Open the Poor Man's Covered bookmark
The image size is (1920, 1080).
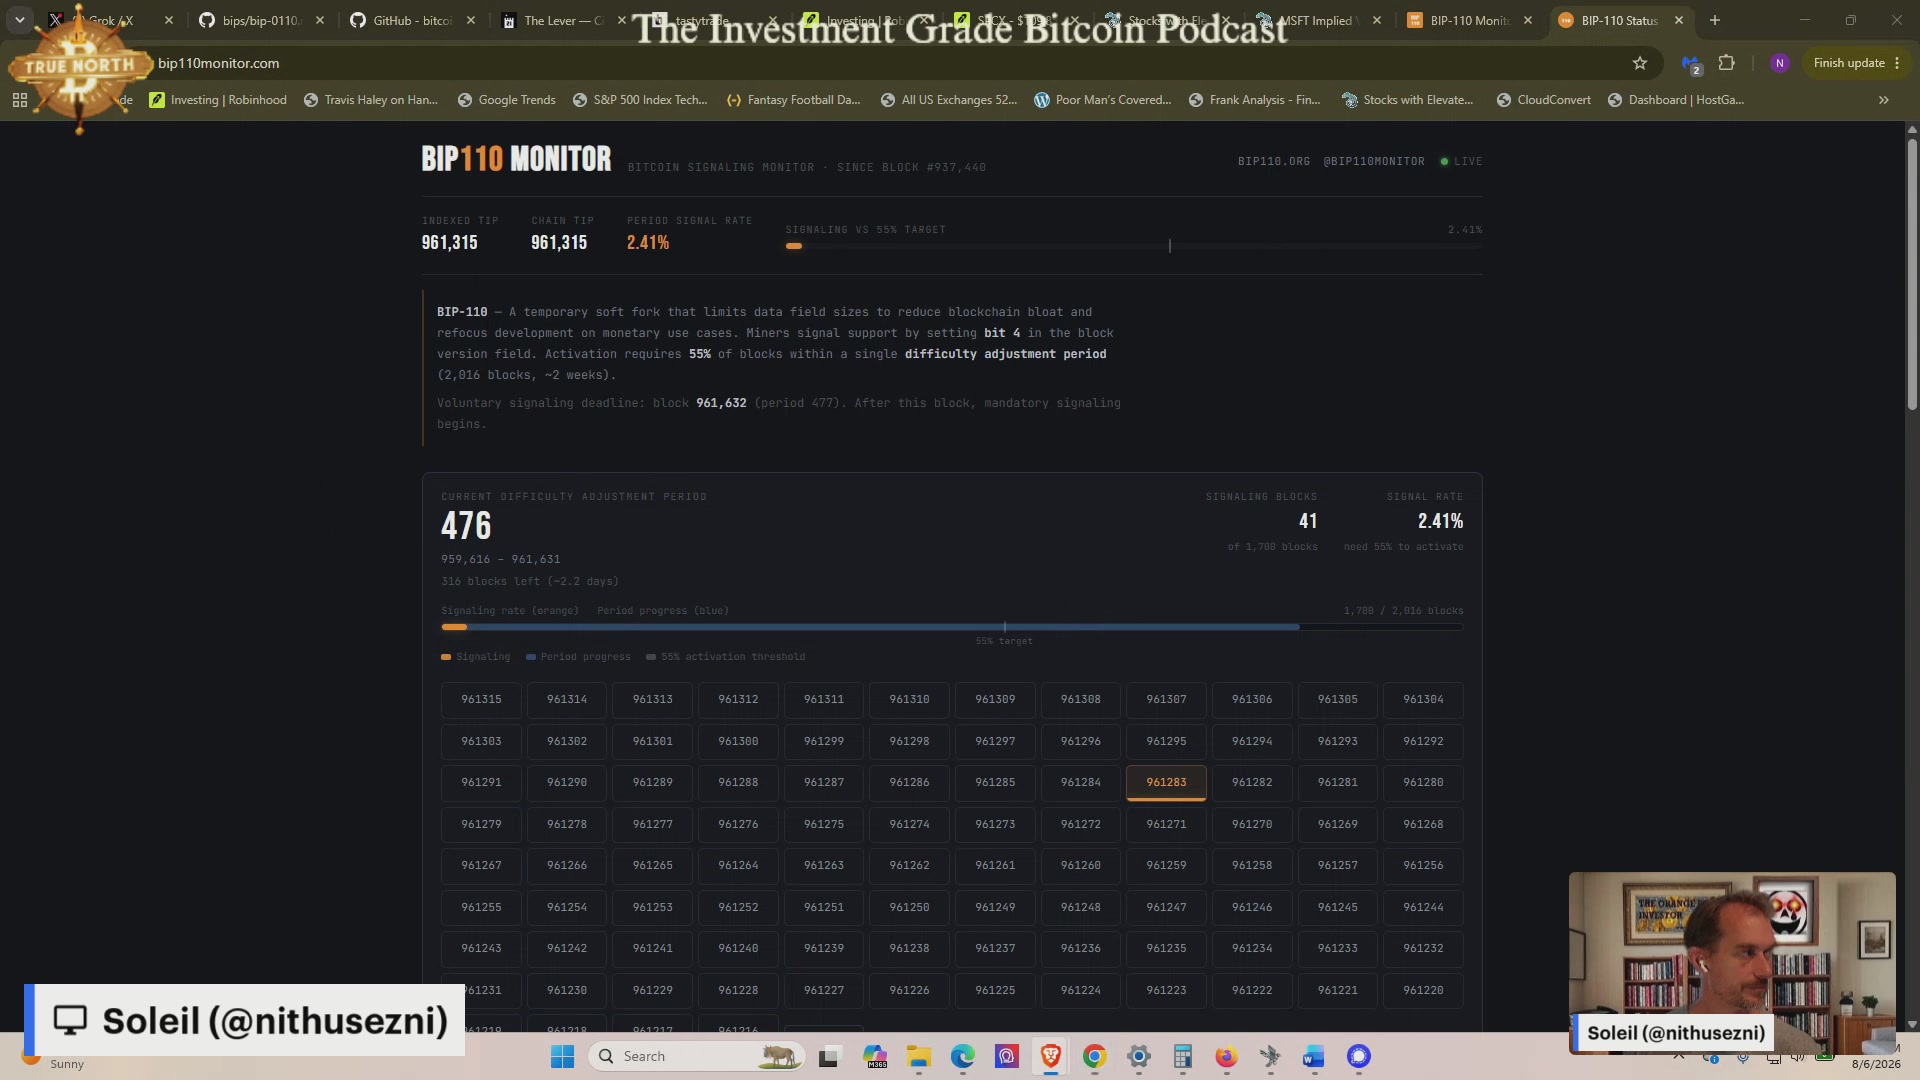[x=1103, y=100]
